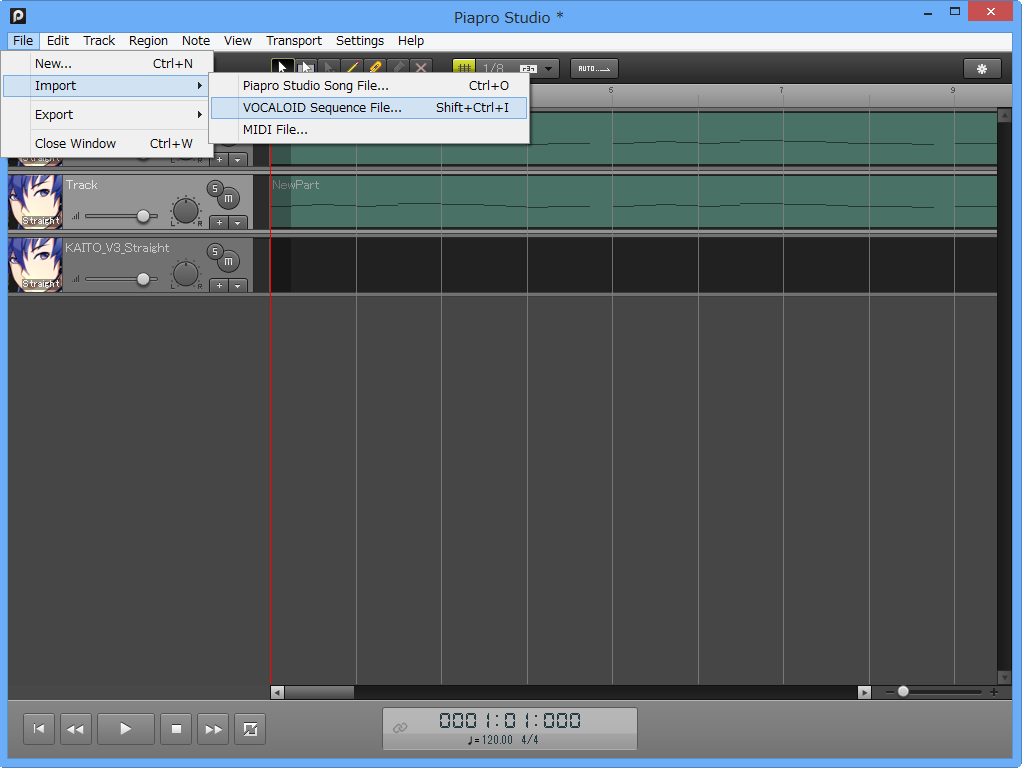Select the orange highlighter pencil tool
This screenshot has height=768, width=1022.
(375, 67)
